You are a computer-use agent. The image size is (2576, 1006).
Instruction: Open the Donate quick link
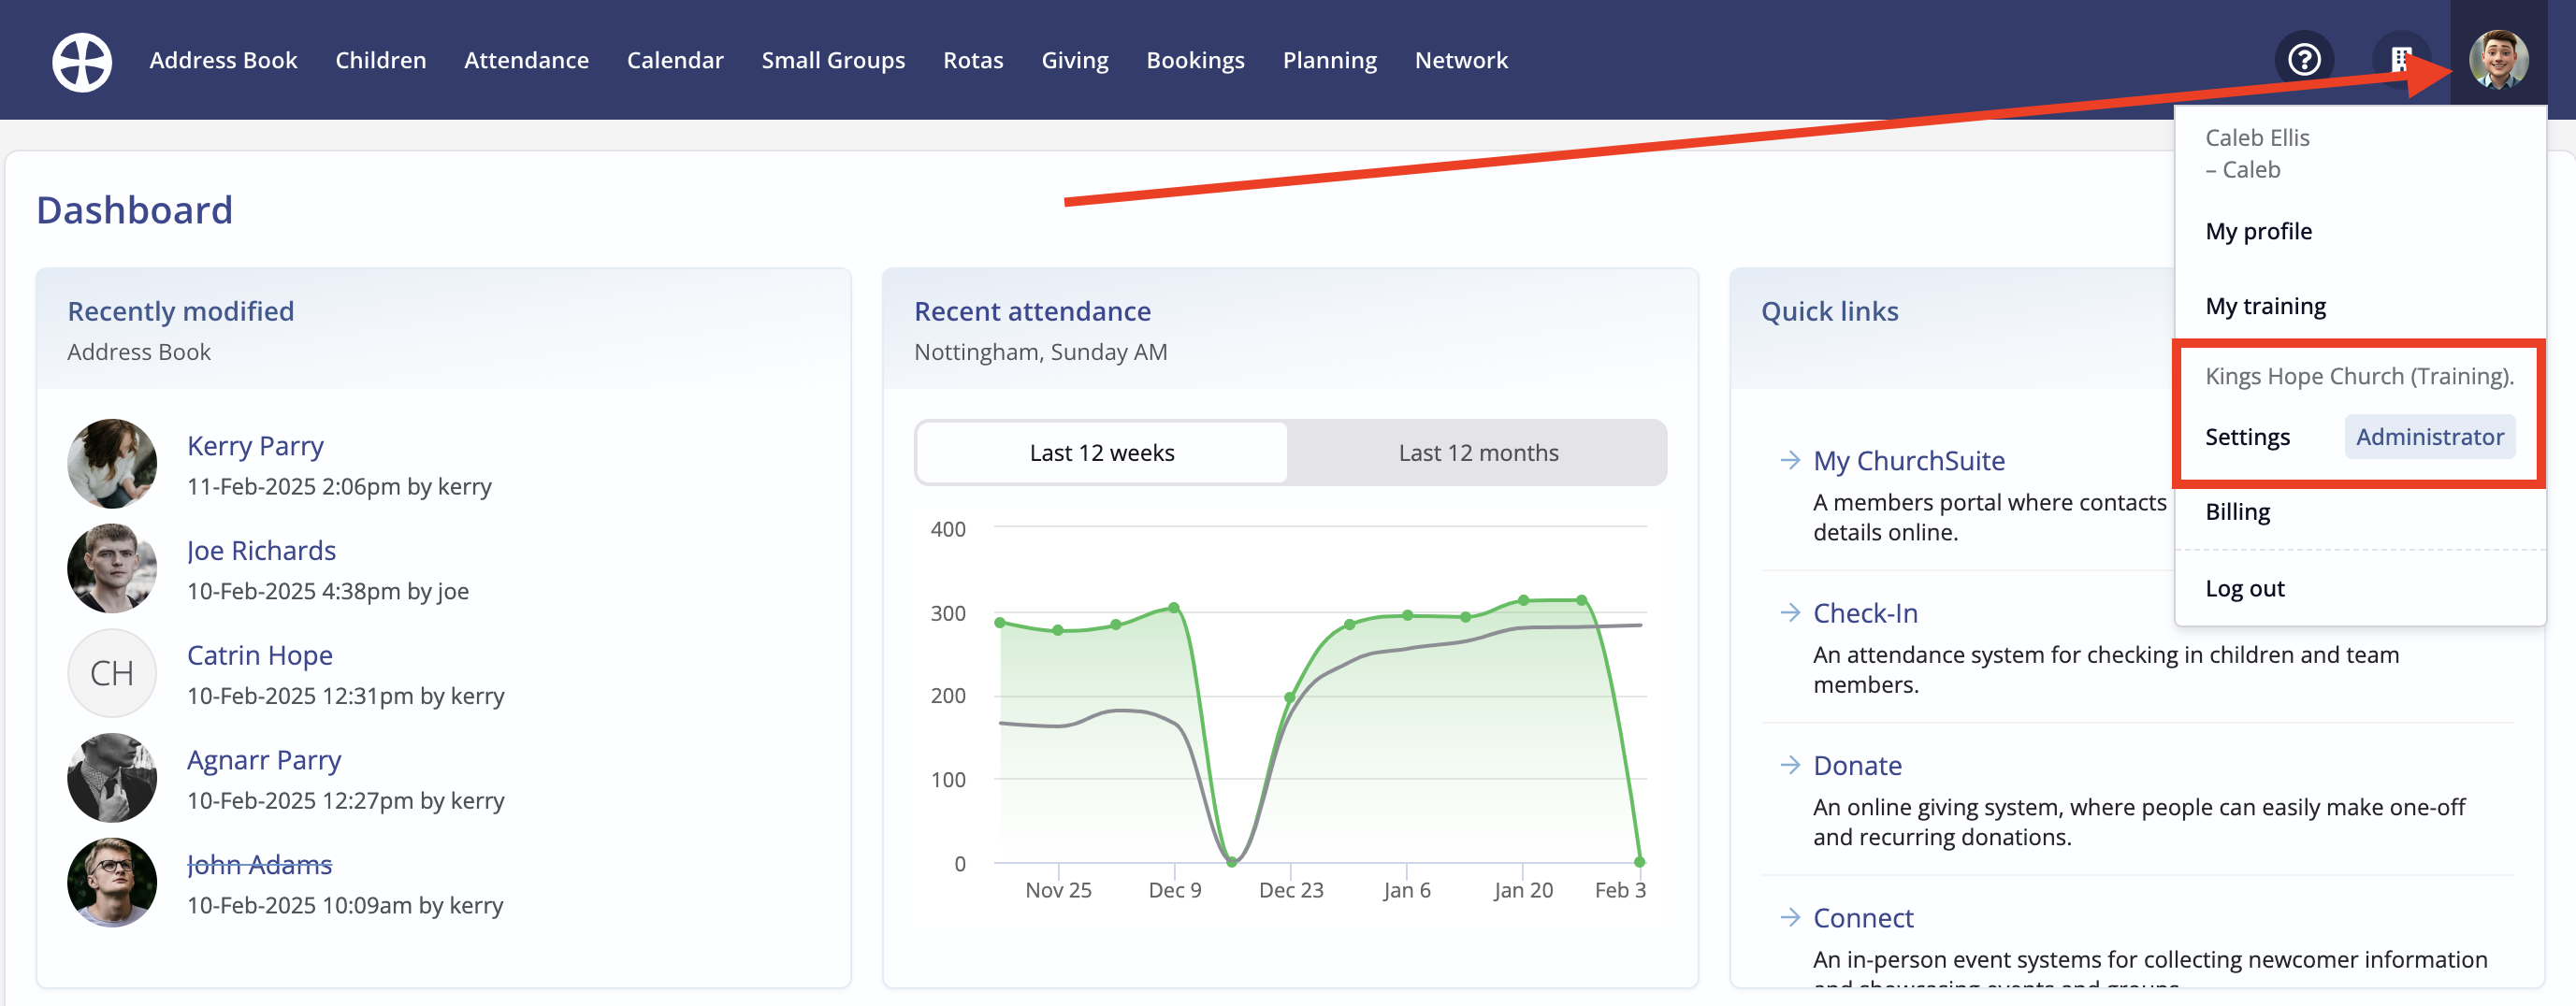1857,765
